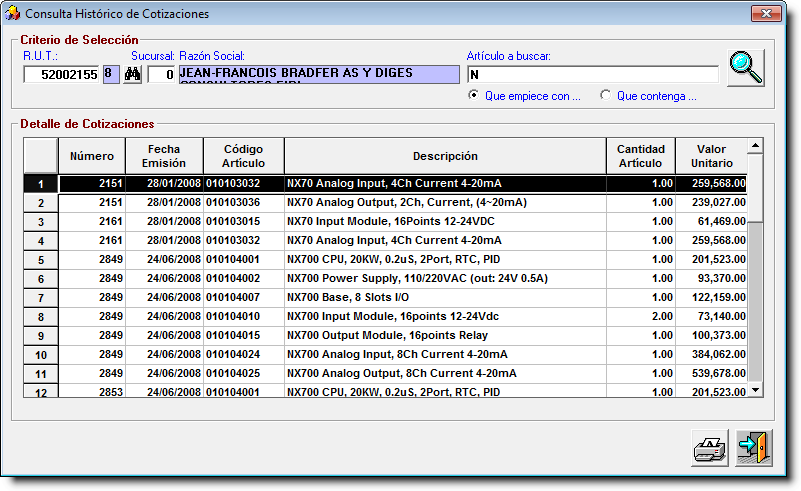801x491 pixels.
Task: Click 'NX70 Input Module, 16Points 12-24VDC' description
Action: pyautogui.click(x=391, y=221)
